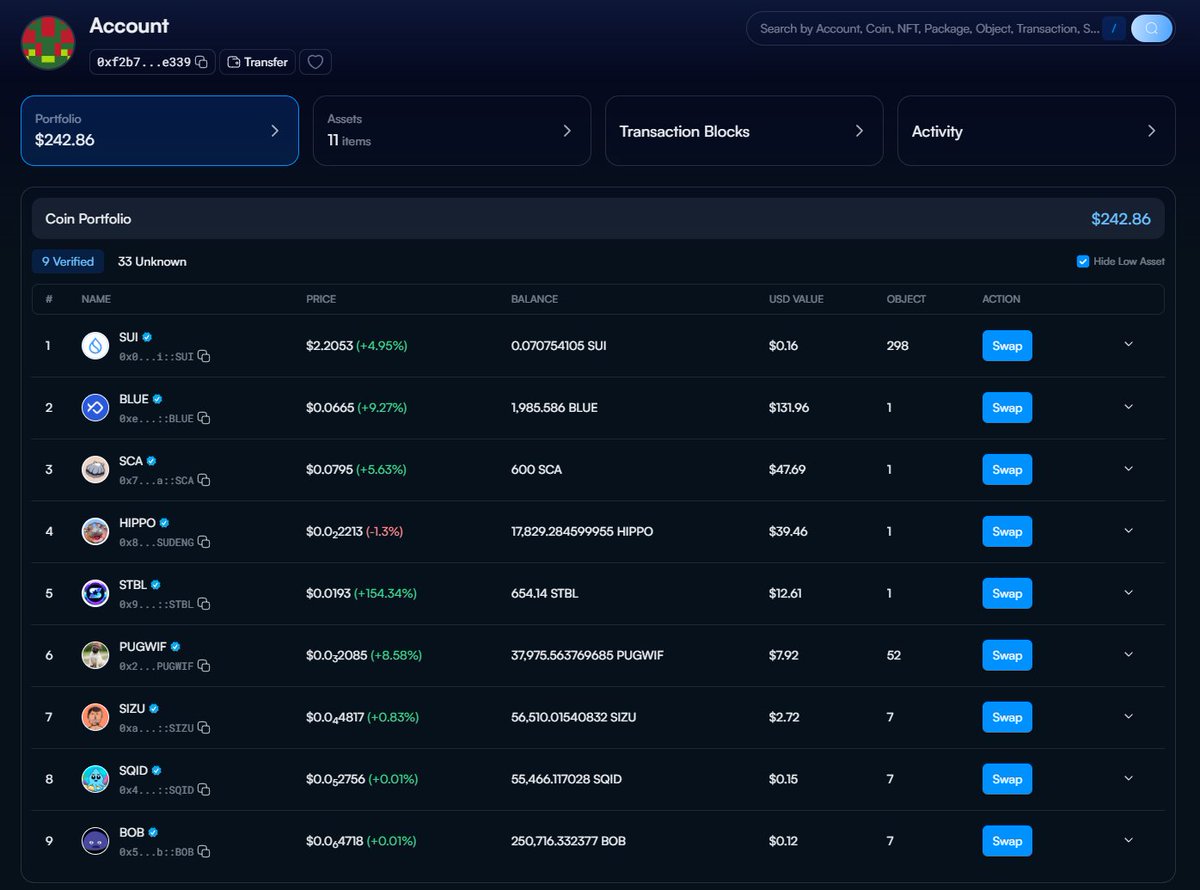Screen dimensions: 1200x890
Task: Switch to the 33 Unknown tab
Action: [152, 261]
